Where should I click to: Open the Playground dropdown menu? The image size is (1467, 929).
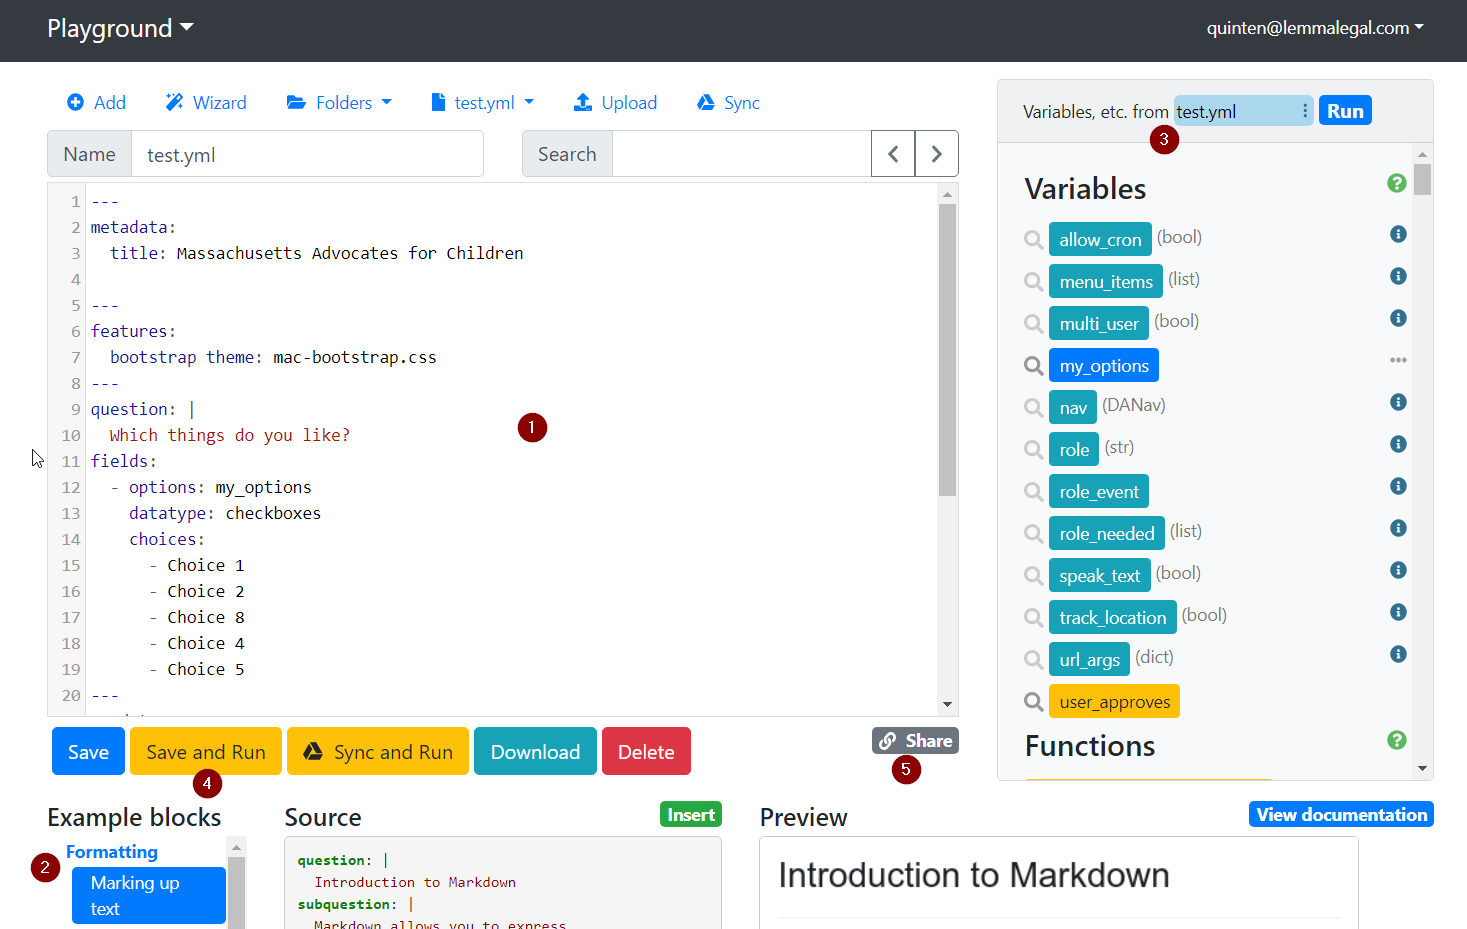point(120,29)
